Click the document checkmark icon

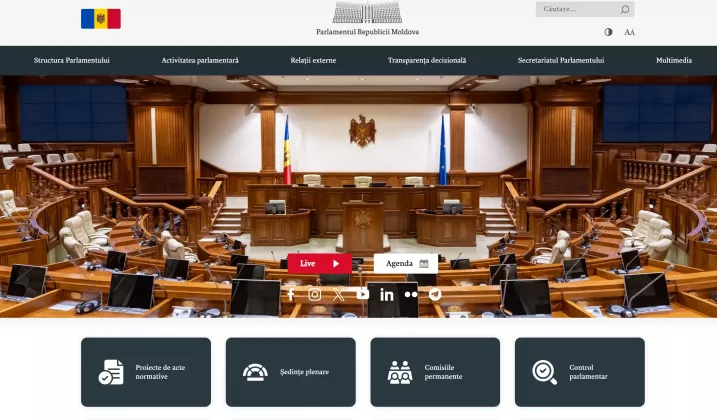click(111, 372)
